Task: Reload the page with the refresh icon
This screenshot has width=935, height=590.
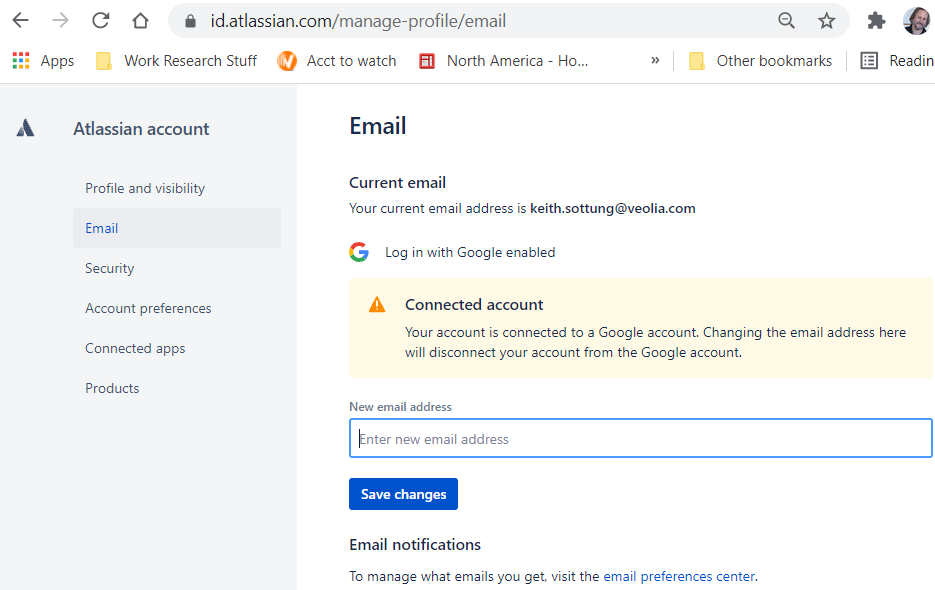Action: [100, 21]
